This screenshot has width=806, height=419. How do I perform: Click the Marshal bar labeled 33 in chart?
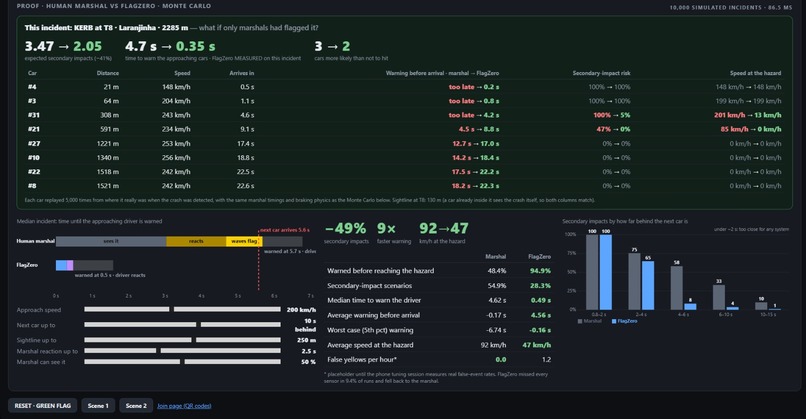719,297
